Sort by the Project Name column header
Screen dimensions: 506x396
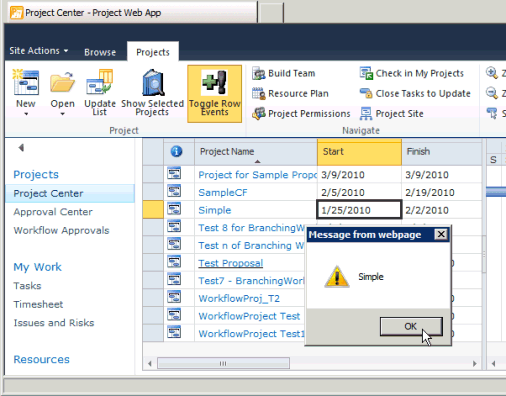click(x=256, y=153)
